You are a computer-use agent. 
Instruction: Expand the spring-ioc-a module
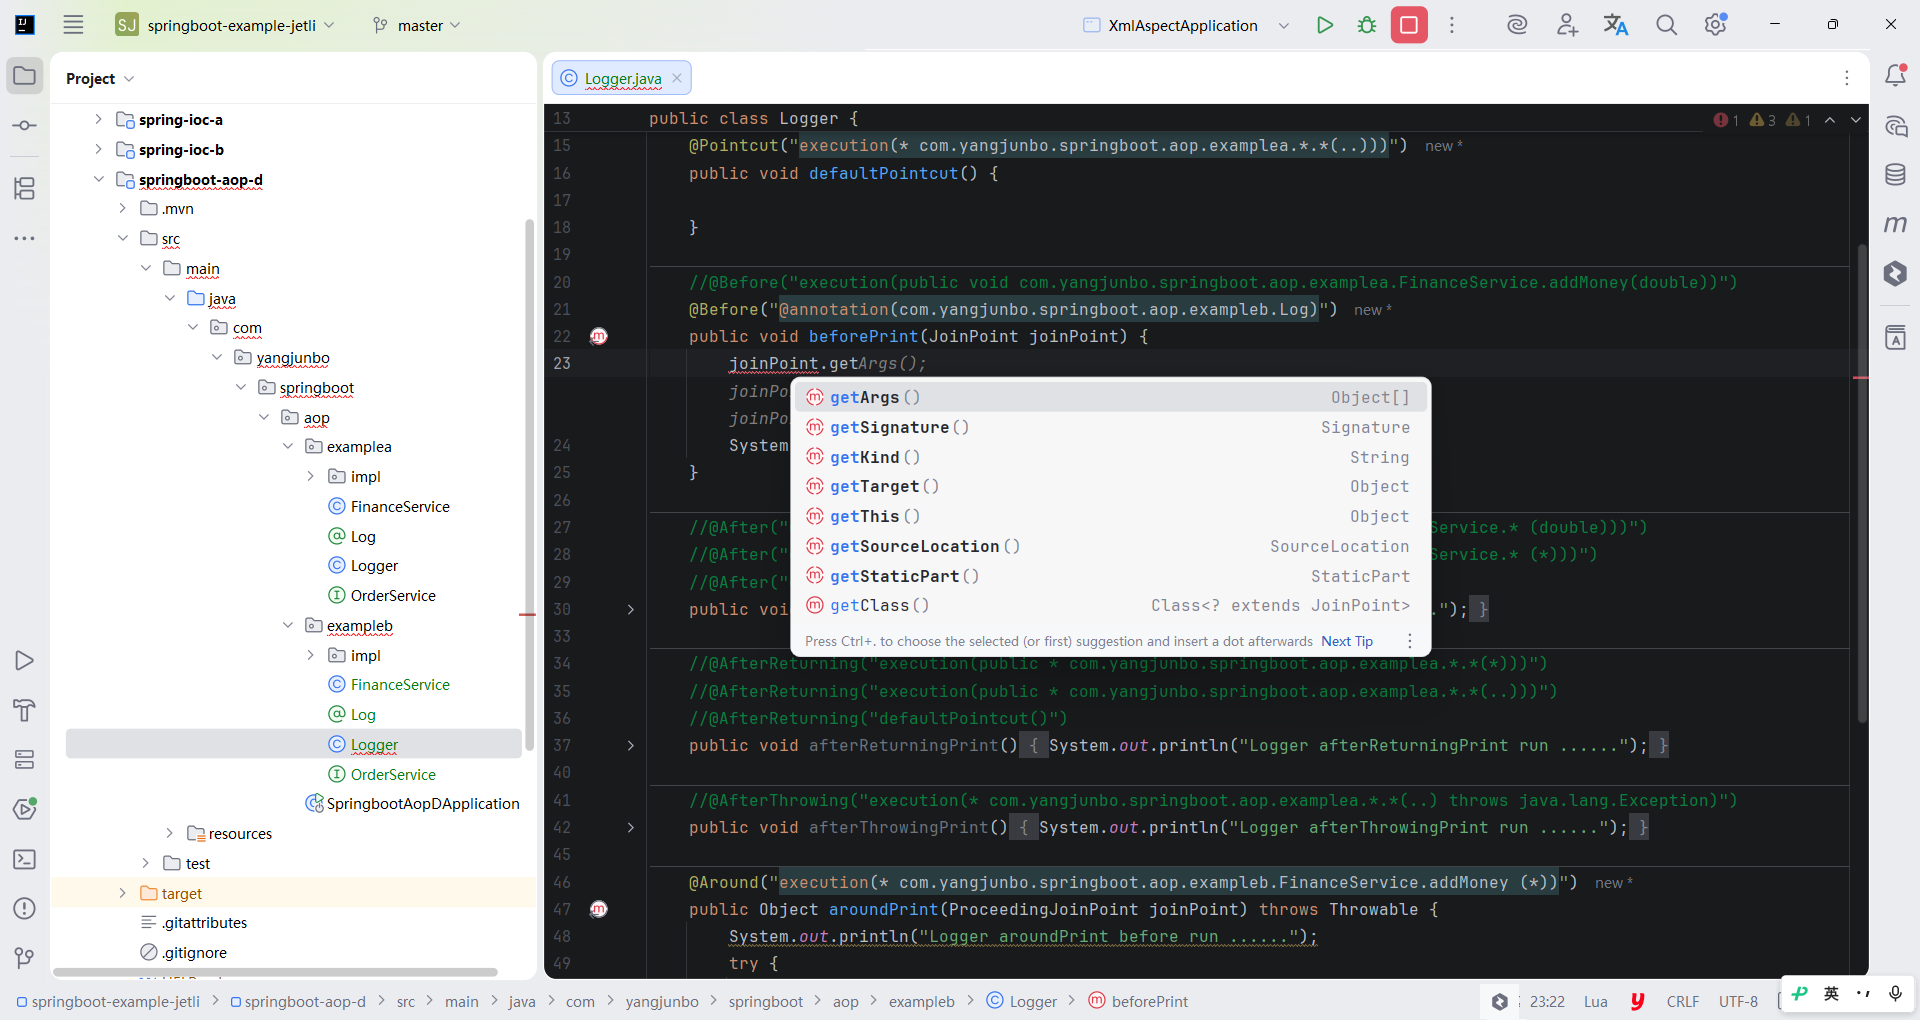point(98,119)
